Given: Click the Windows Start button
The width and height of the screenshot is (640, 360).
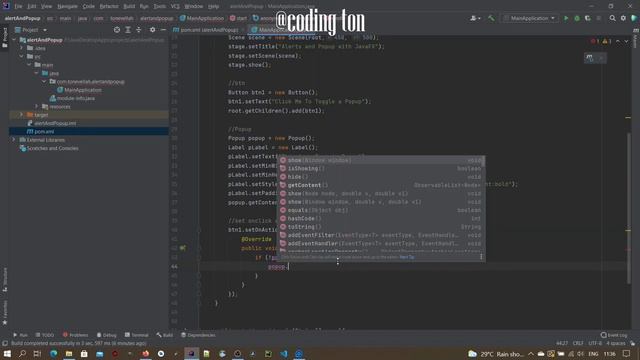Looking at the screenshot, I should pyautogui.click(x=7, y=353).
